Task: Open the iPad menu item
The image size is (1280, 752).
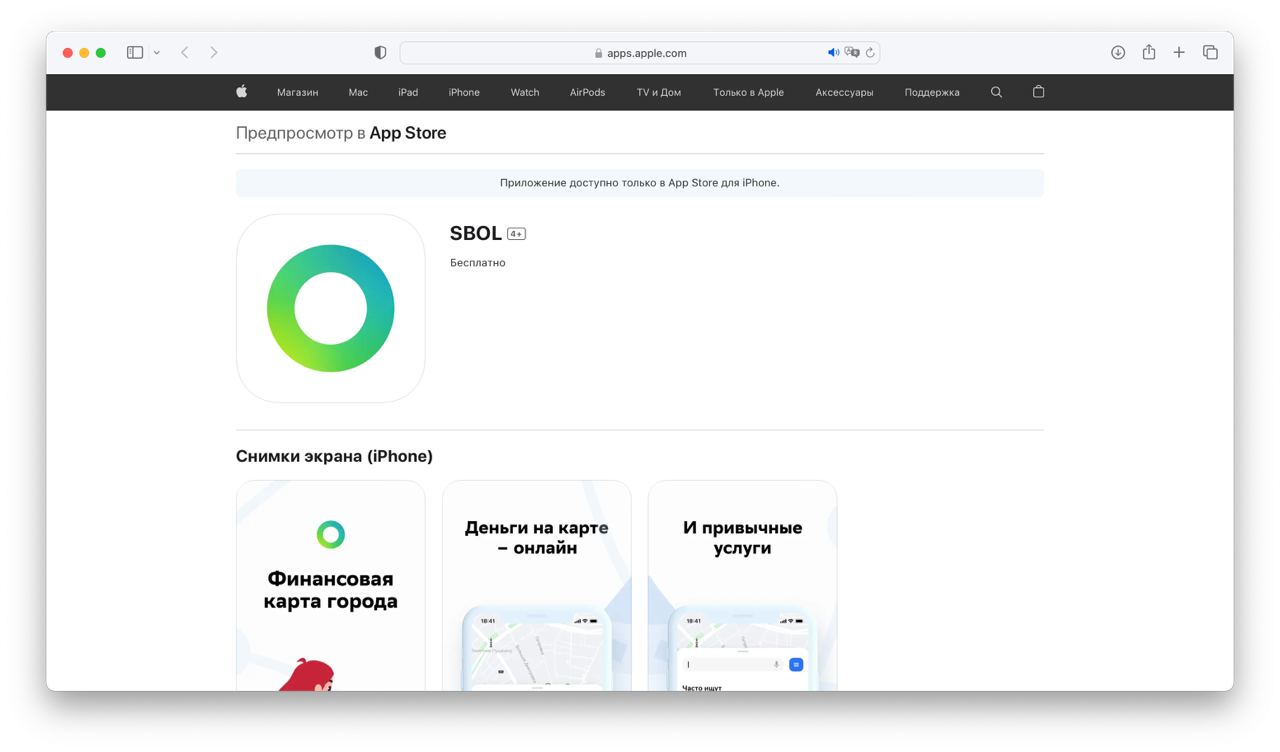Action: [x=408, y=92]
